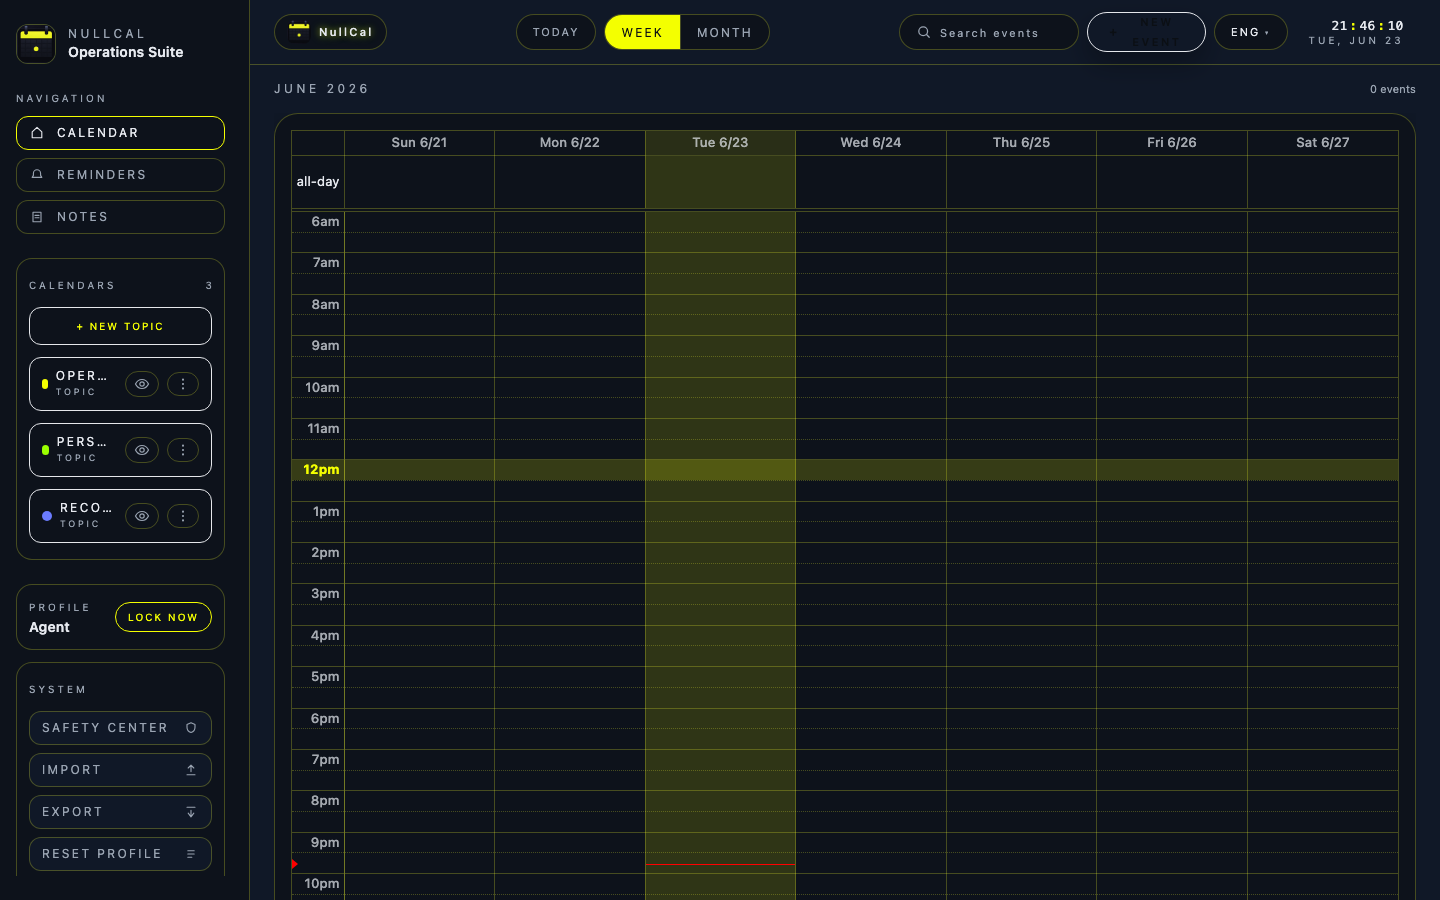Click the green color dot of PERS… topic
This screenshot has height=900, width=1440.
click(x=45, y=450)
